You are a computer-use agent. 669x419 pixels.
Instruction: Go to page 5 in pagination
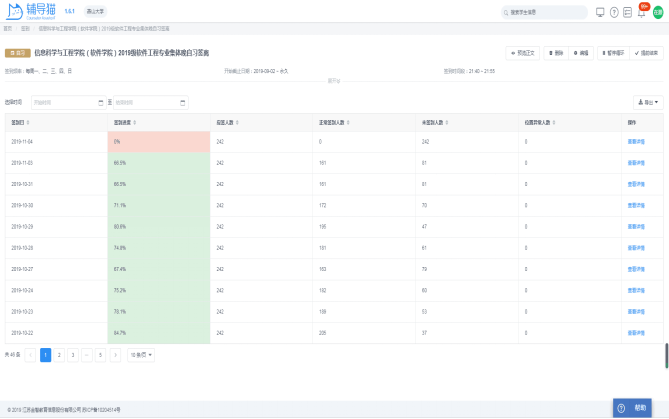100,355
